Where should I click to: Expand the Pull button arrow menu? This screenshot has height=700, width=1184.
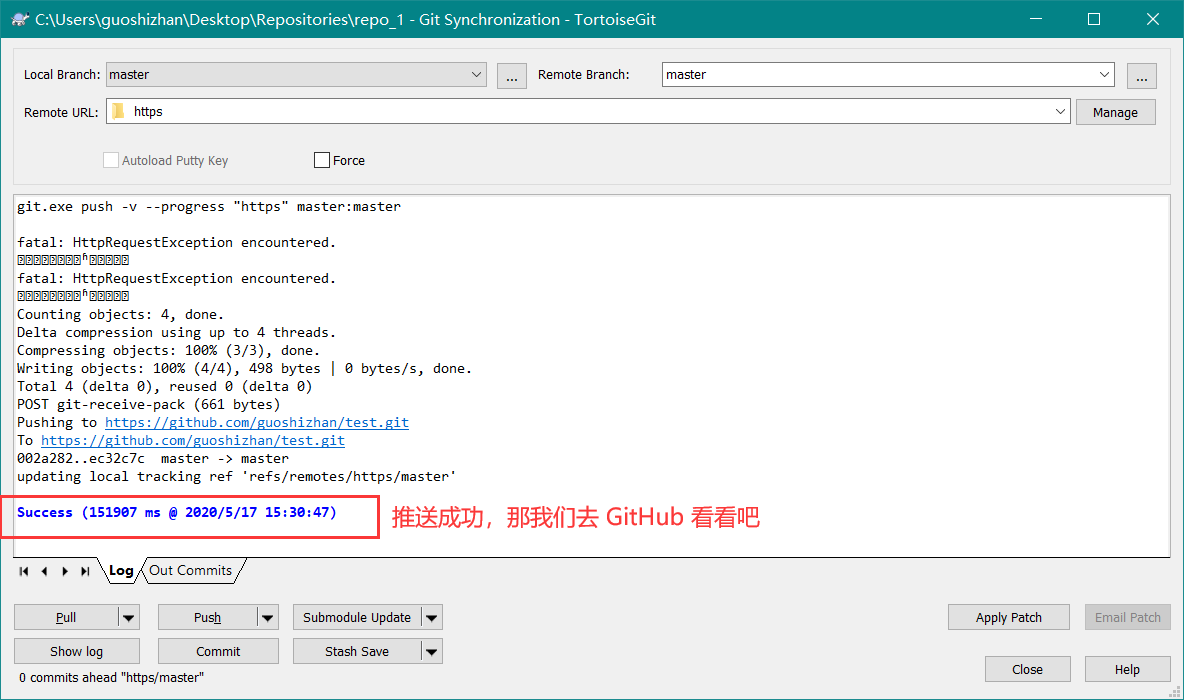[129, 618]
